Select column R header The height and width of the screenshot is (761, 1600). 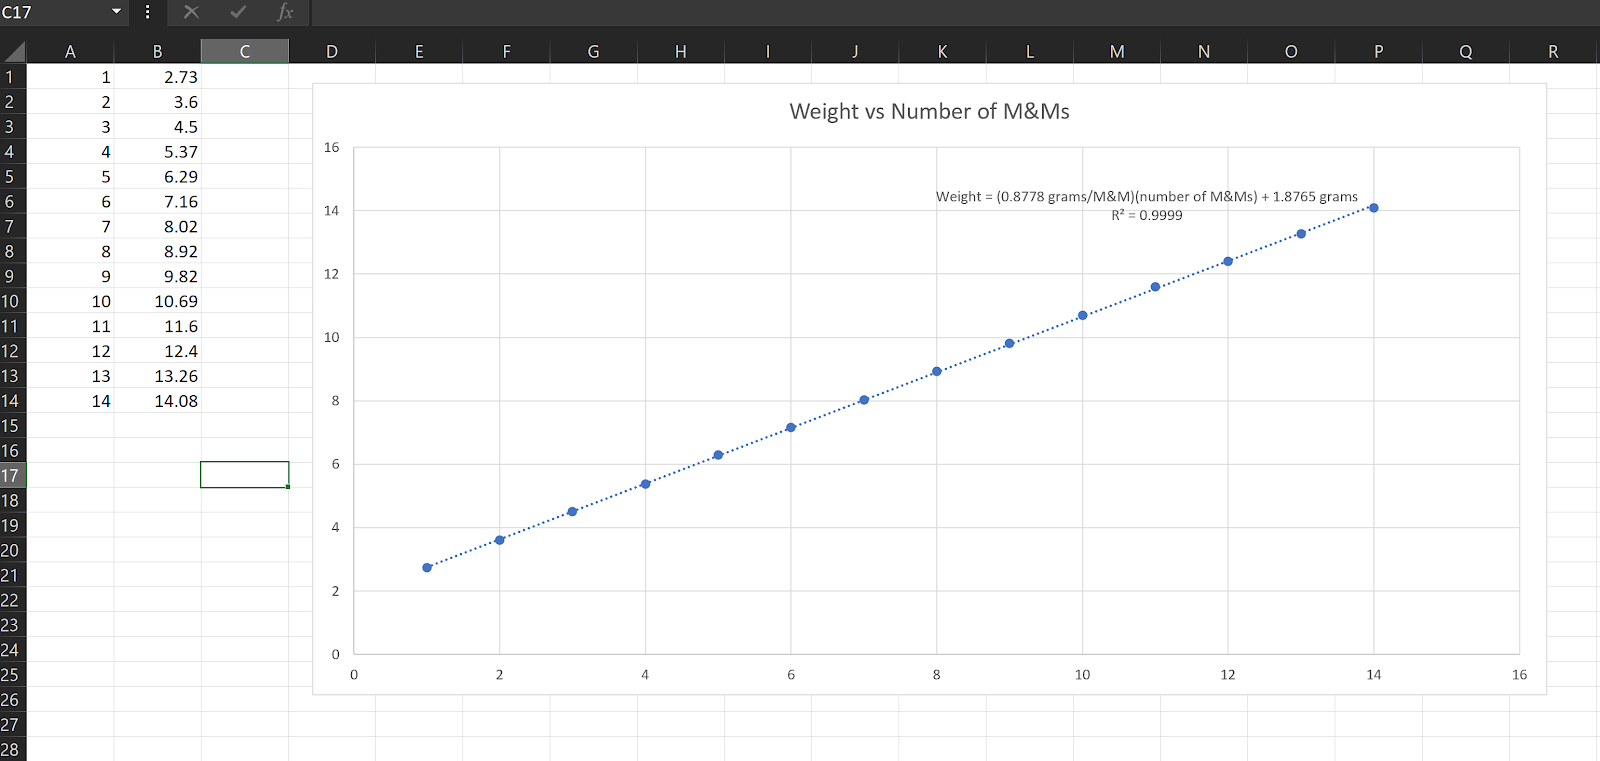point(1553,52)
